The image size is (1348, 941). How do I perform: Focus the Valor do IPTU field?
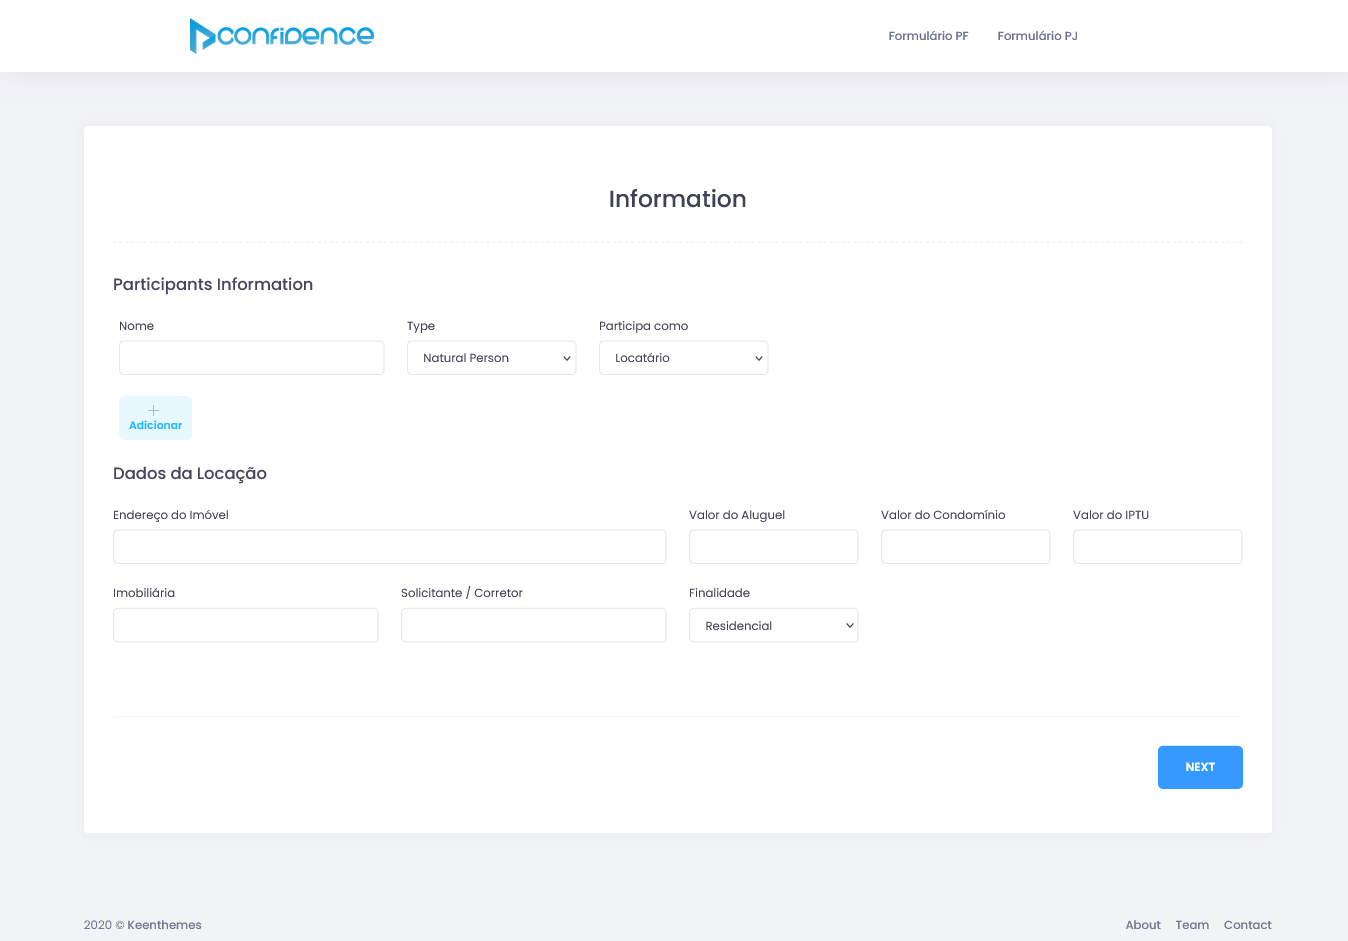[x=1157, y=547]
